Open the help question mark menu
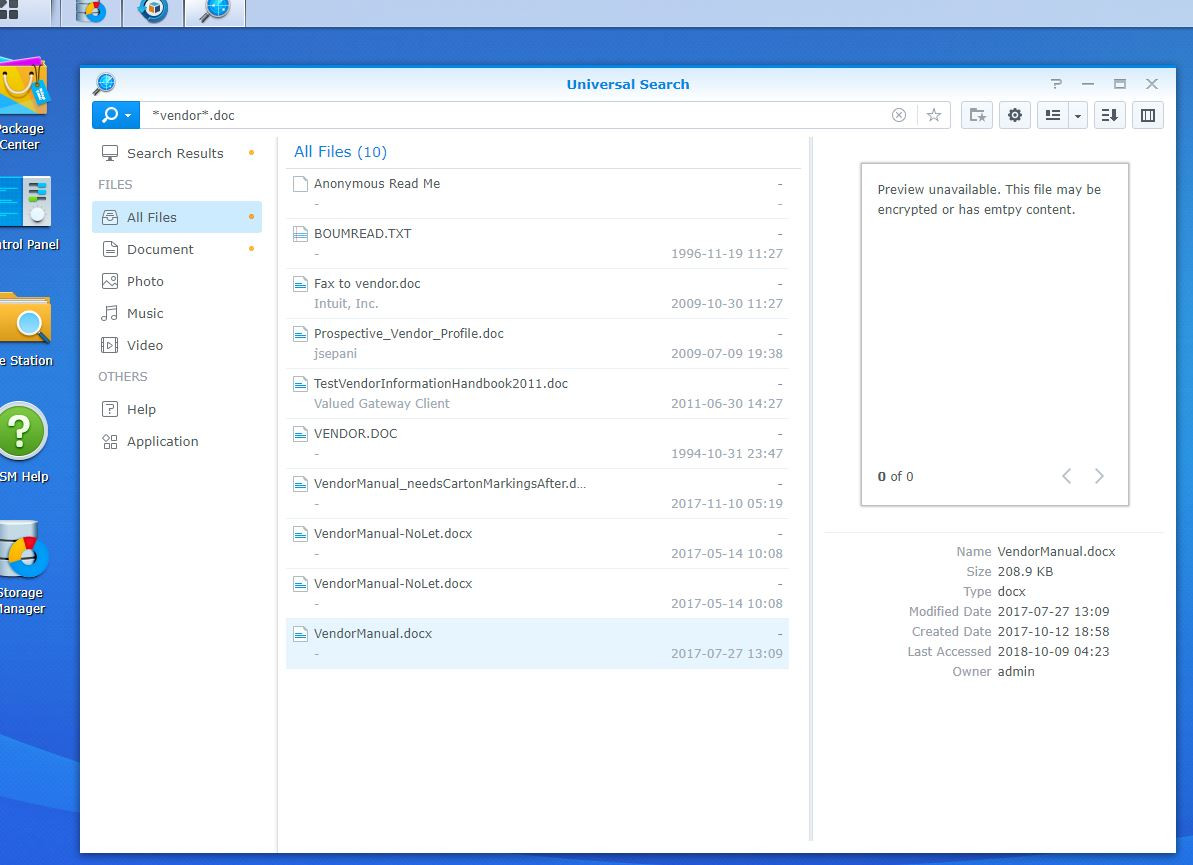 click(x=1057, y=84)
